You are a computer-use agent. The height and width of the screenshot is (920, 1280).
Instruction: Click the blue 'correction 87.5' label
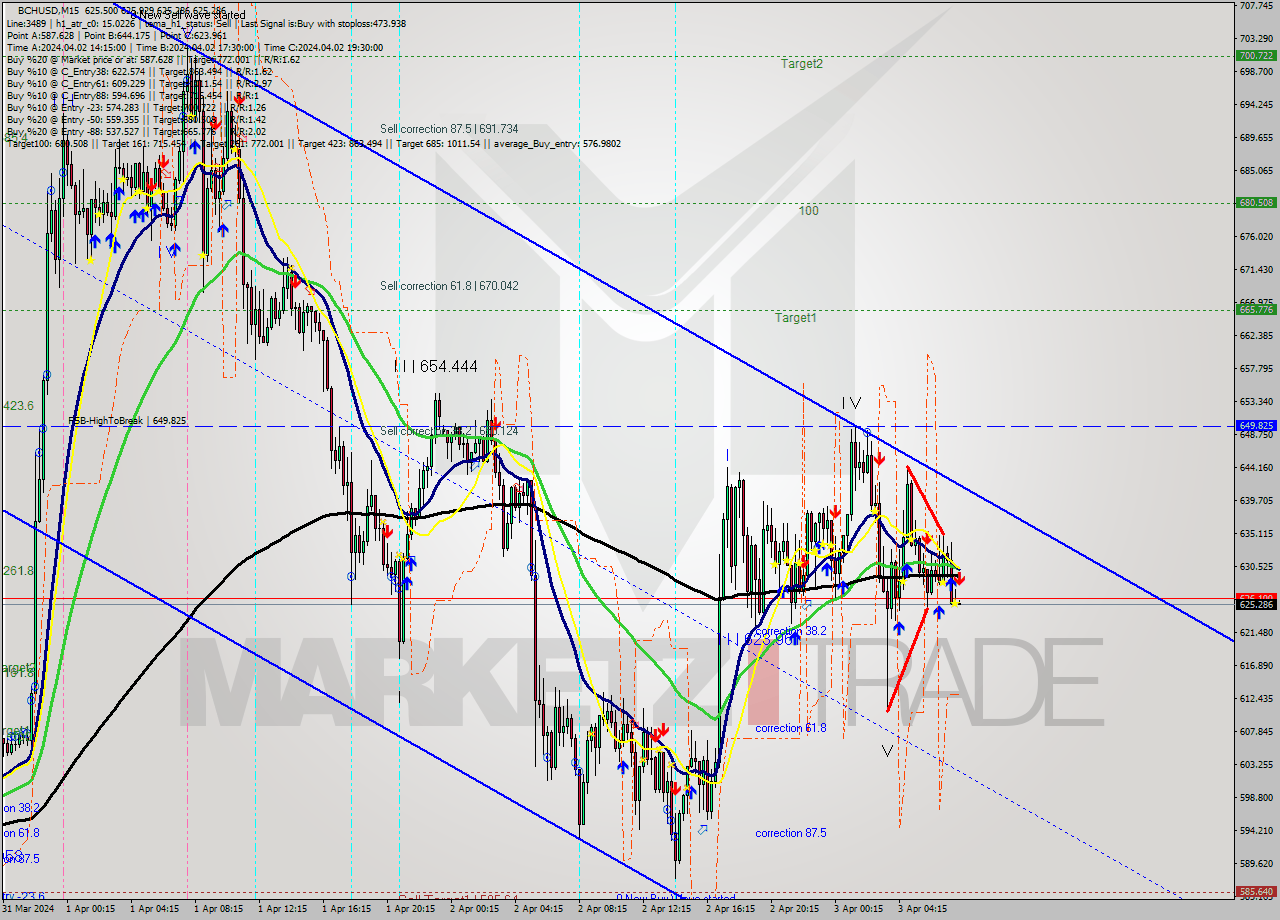pyautogui.click(x=793, y=833)
